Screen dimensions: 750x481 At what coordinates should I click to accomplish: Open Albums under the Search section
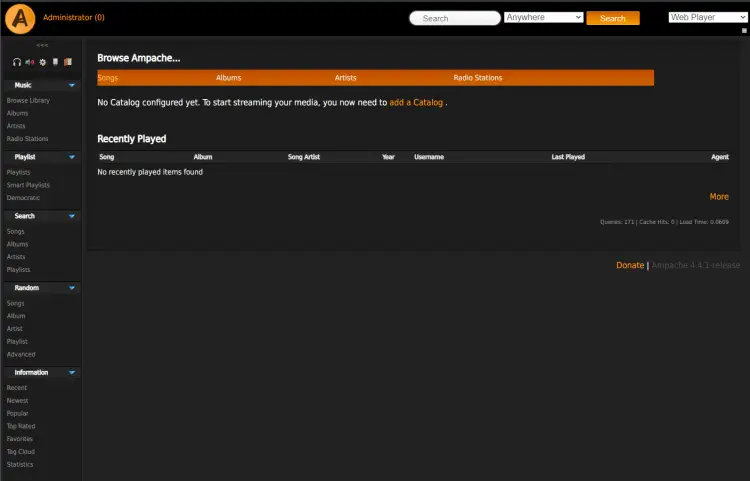point(17,244)
